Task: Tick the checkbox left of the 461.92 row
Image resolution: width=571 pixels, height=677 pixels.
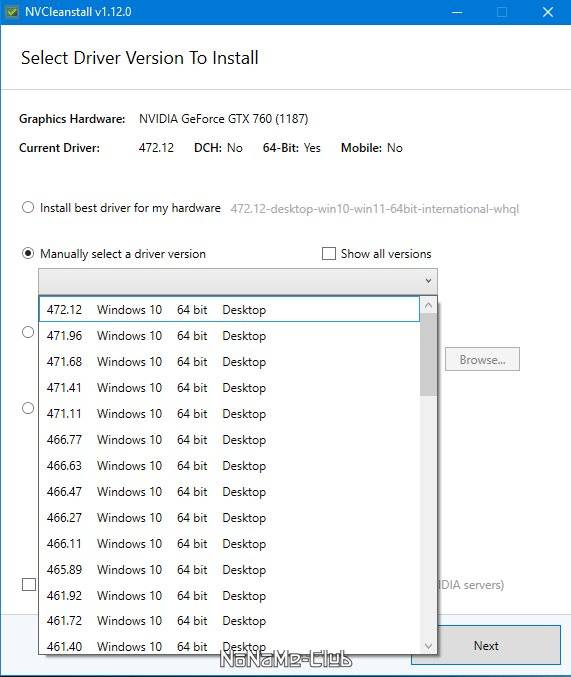Action: [29, 585]
